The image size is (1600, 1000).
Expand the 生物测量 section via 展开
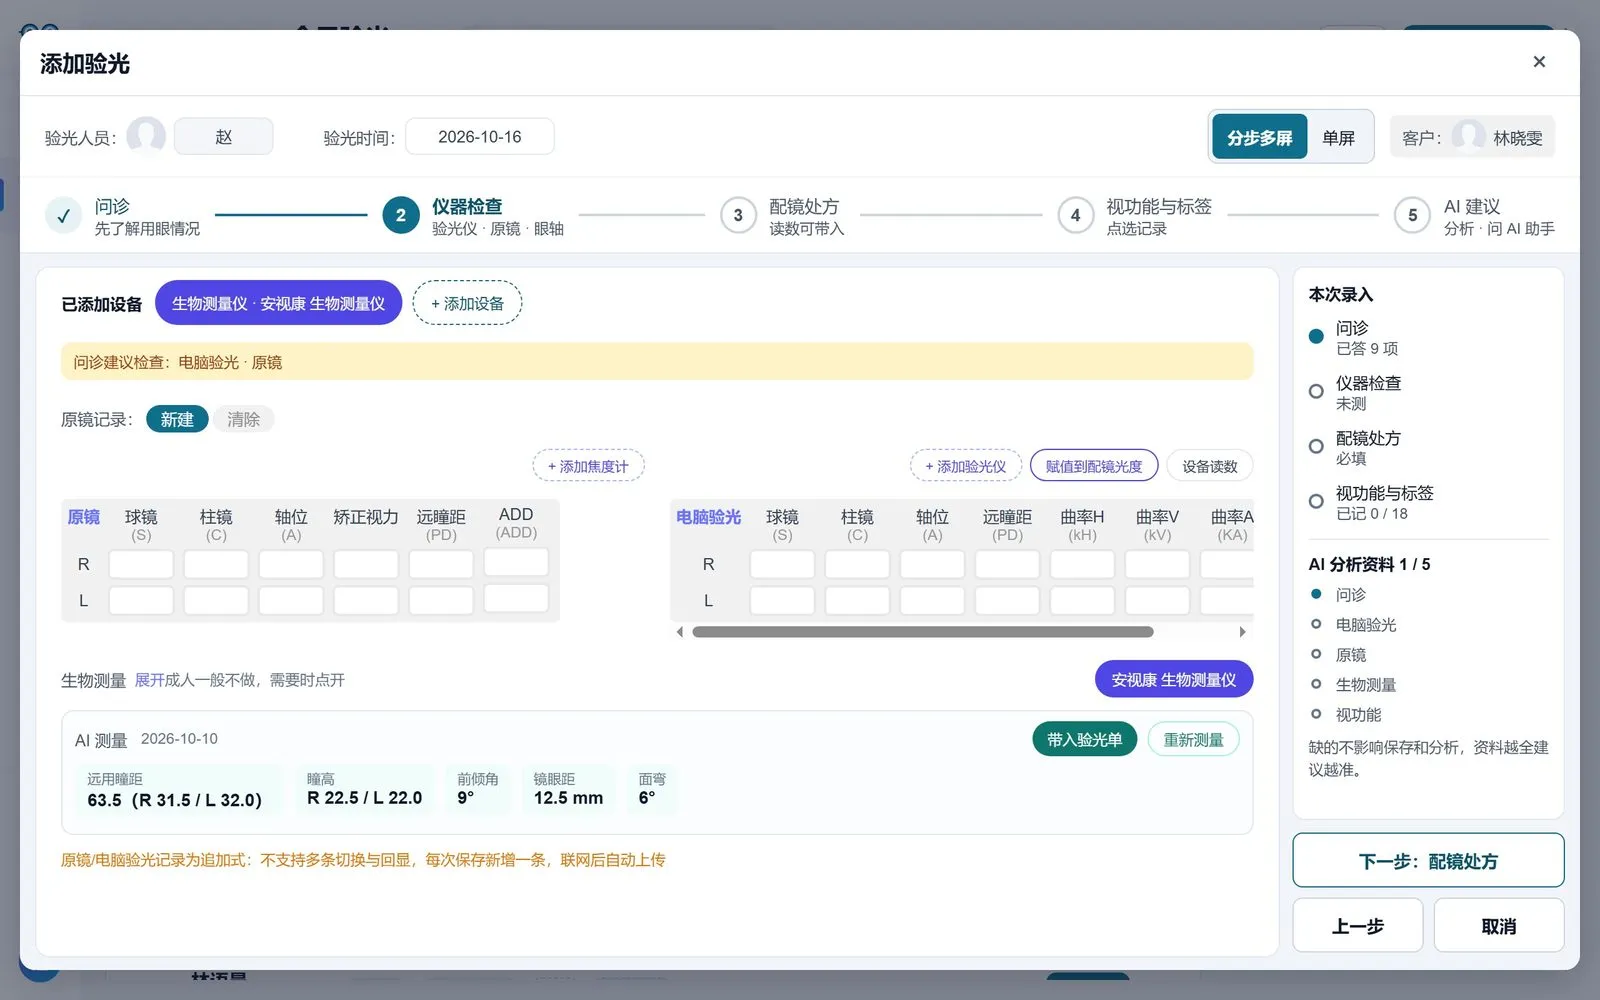[x=149, y=680]
